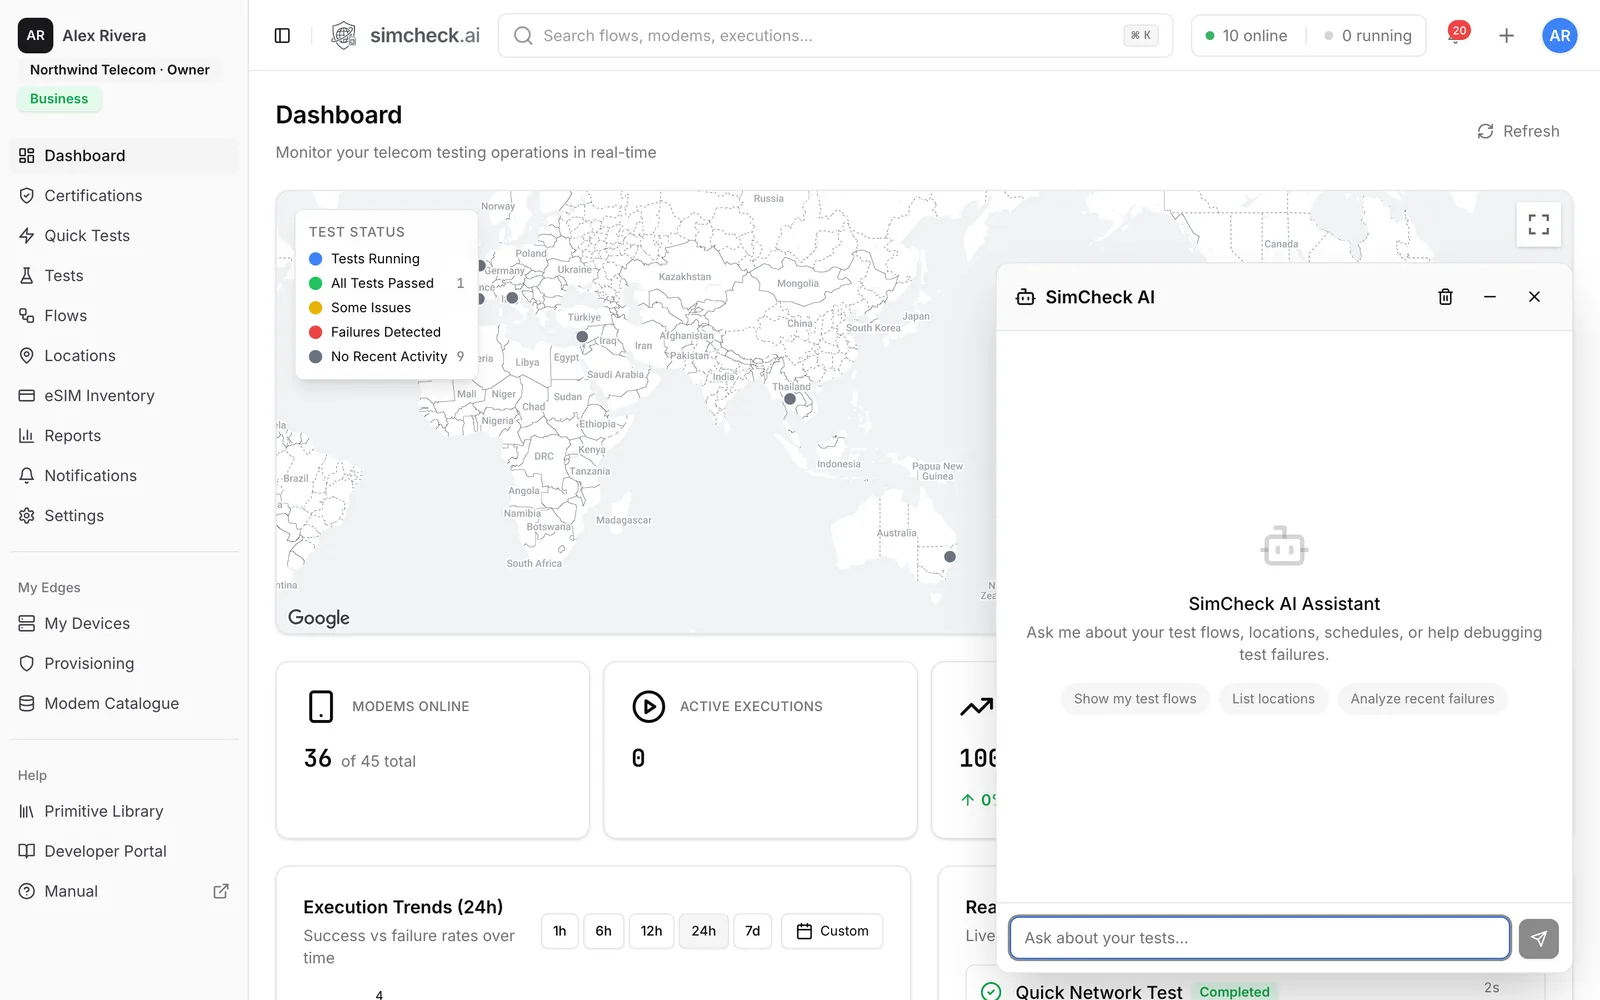Open the Custom date range picker
Viewport: 1600px width, 1000px height.
click(x=832, y=931)
